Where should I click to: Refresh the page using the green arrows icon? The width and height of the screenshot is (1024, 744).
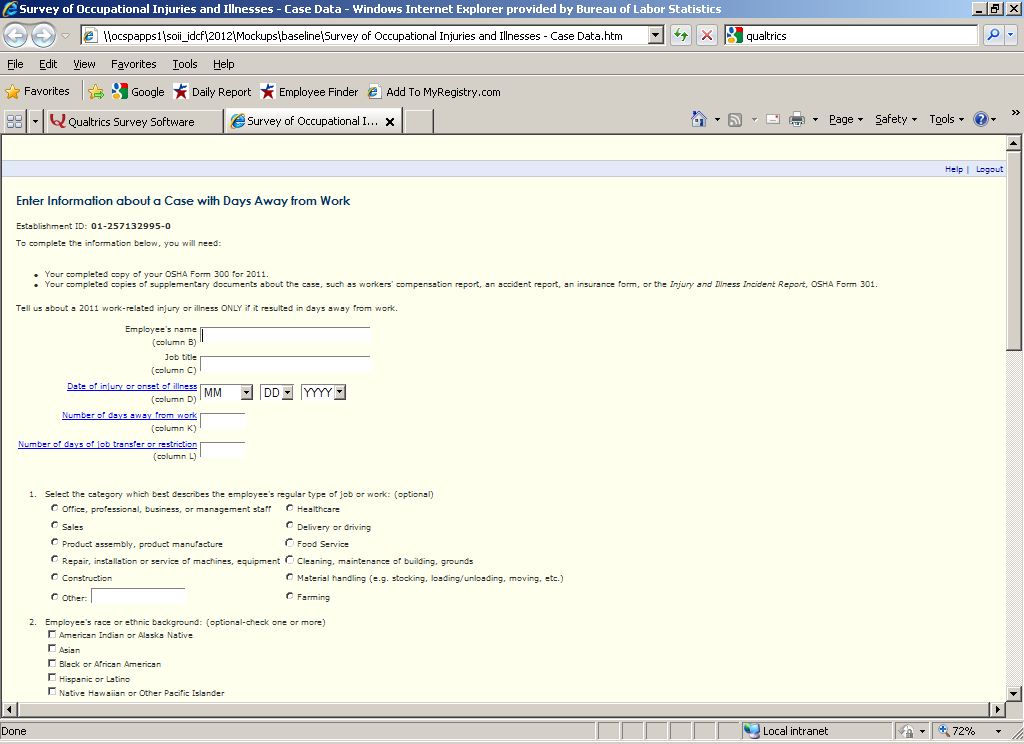click(x=680, y=35)
